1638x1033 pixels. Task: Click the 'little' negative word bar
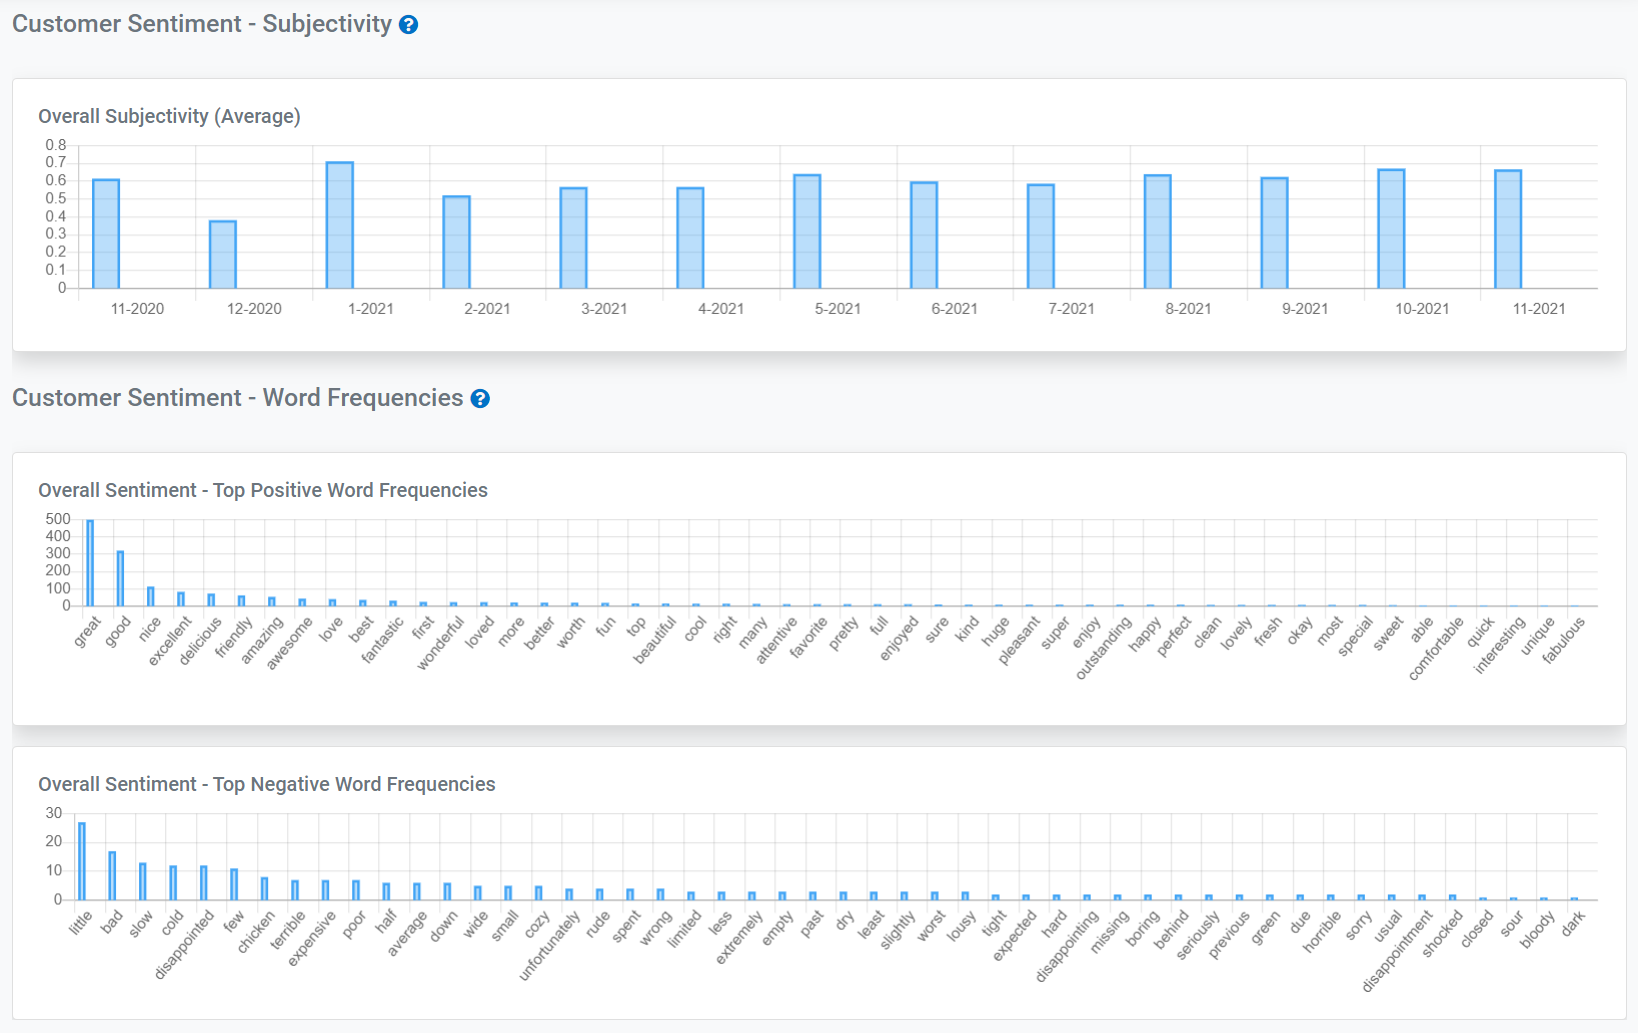82,862
